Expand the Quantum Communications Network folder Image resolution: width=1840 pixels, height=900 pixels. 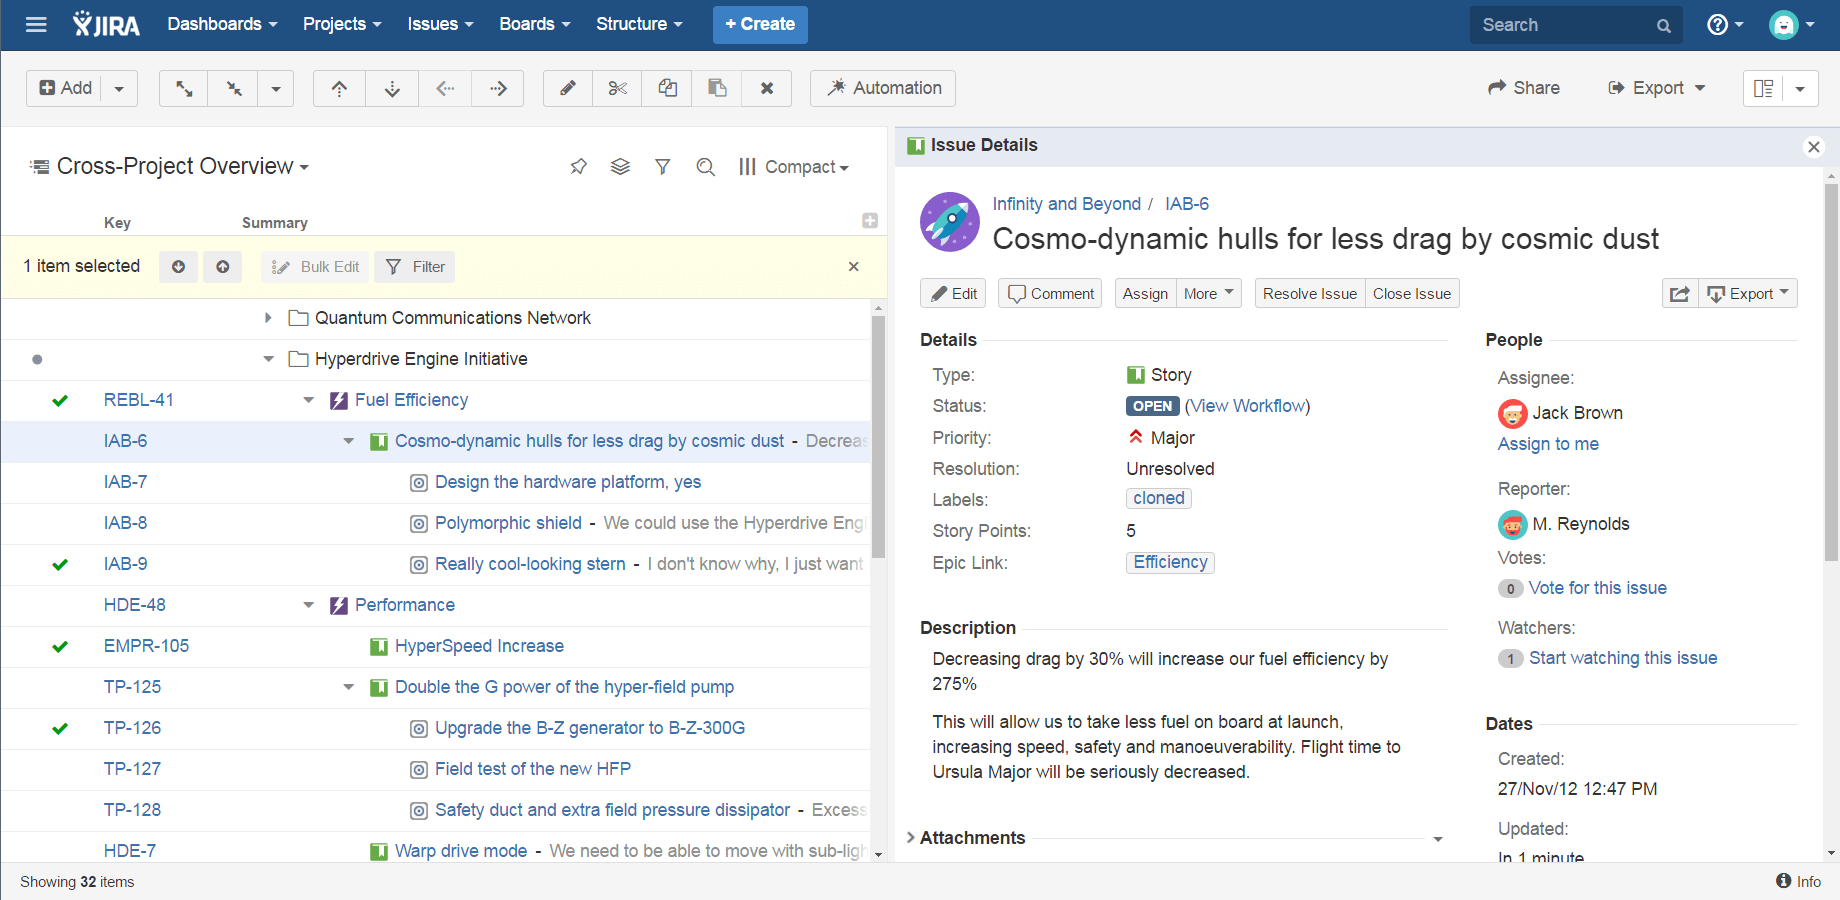coord(267,318)
